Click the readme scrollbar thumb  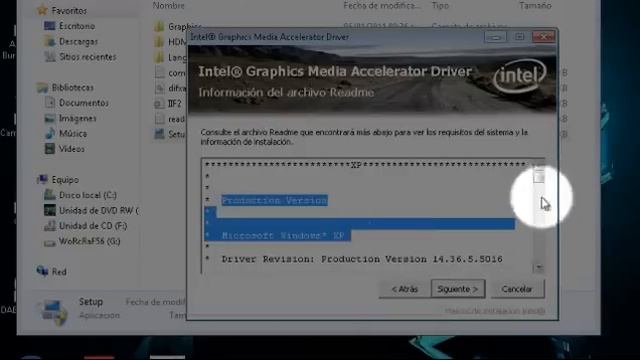click(x=539, y=176)
